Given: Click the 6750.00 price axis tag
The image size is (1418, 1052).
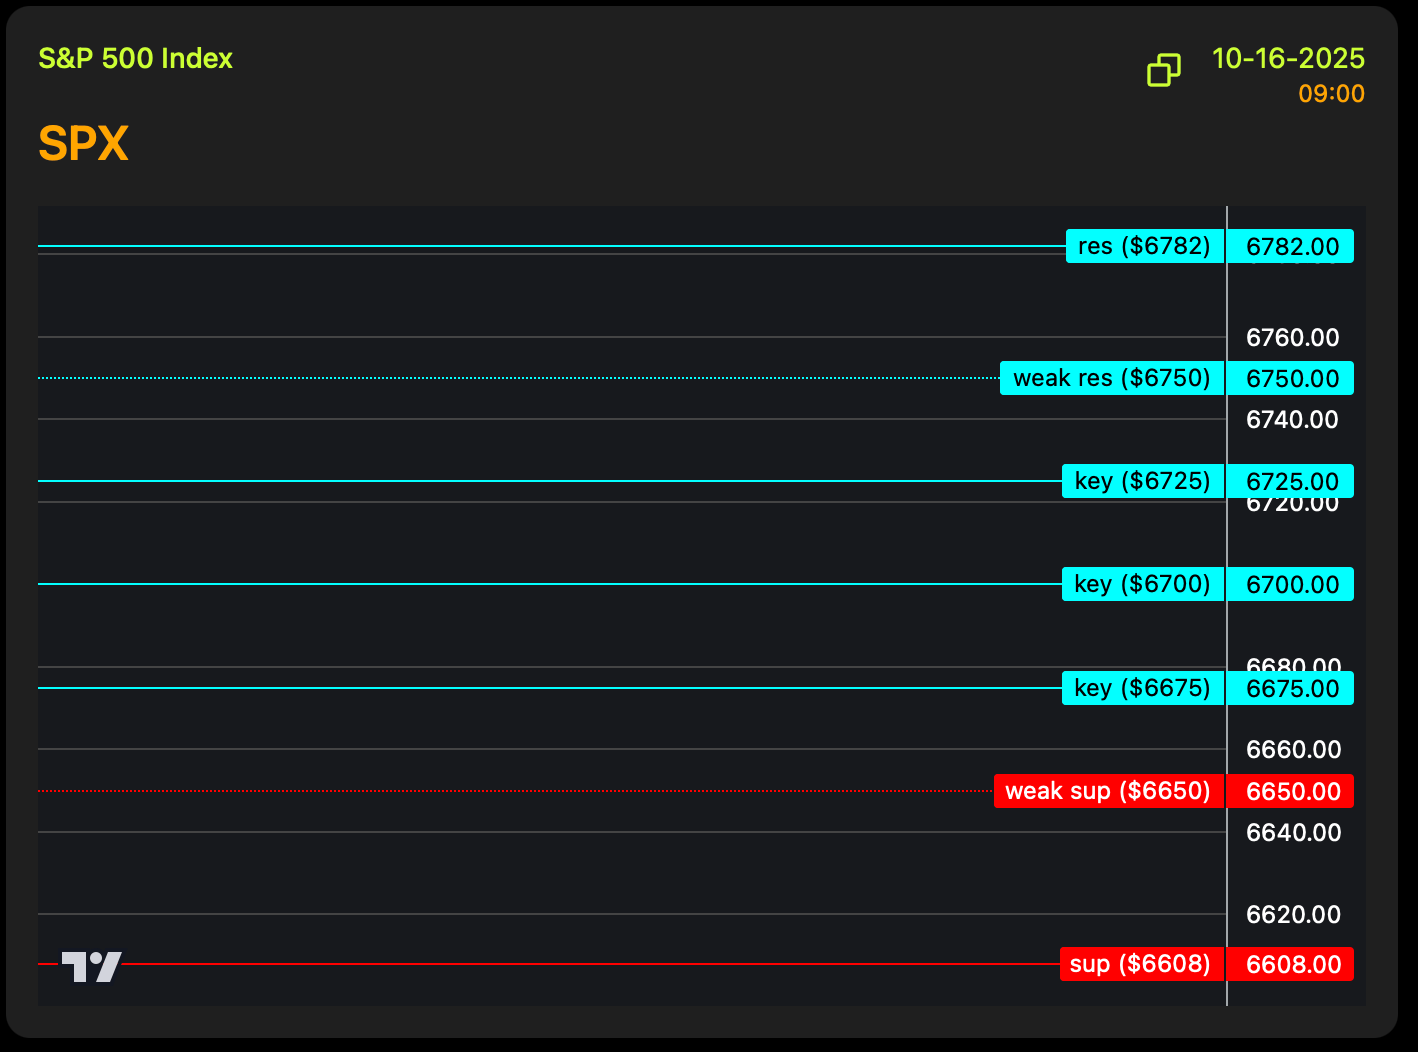Looking at the screenshot, I should [1291, 379].
